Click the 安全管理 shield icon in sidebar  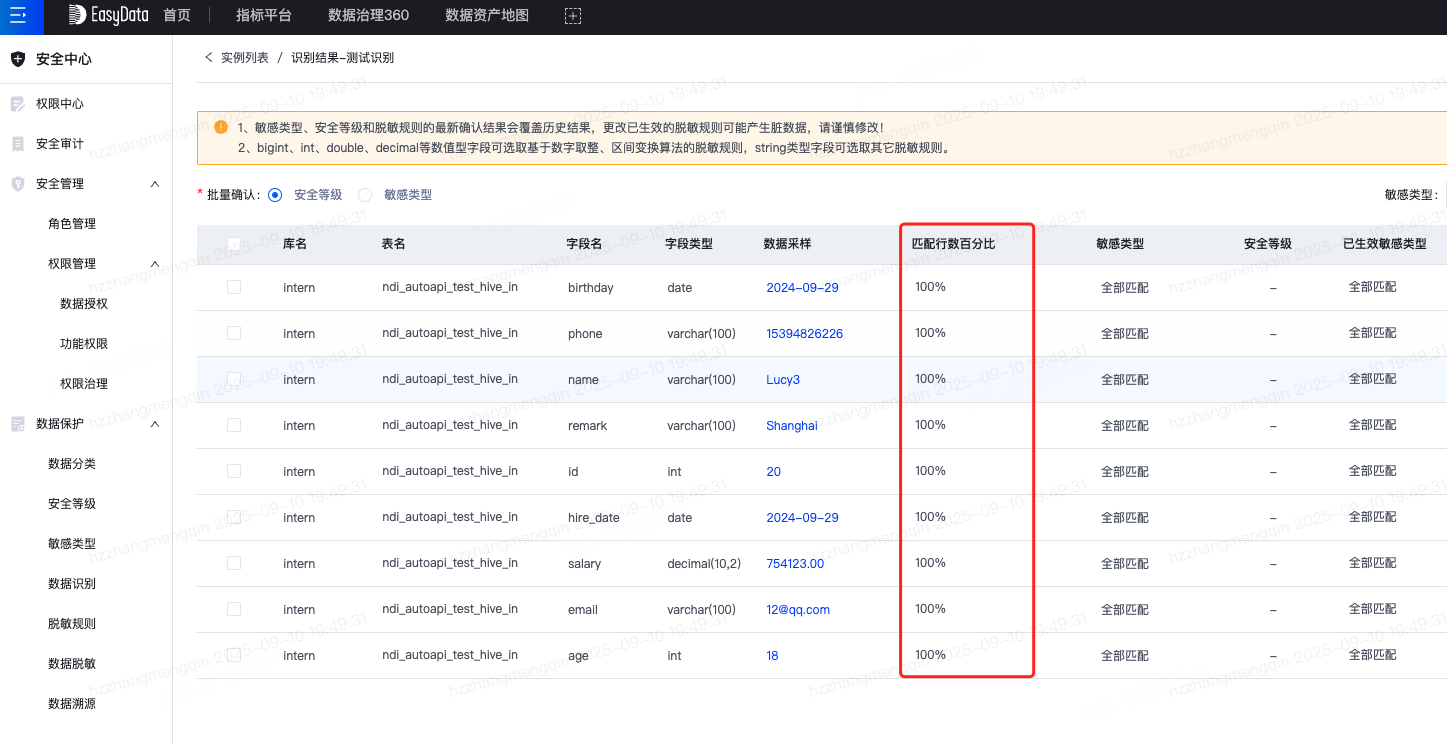(x=17, y=184)
